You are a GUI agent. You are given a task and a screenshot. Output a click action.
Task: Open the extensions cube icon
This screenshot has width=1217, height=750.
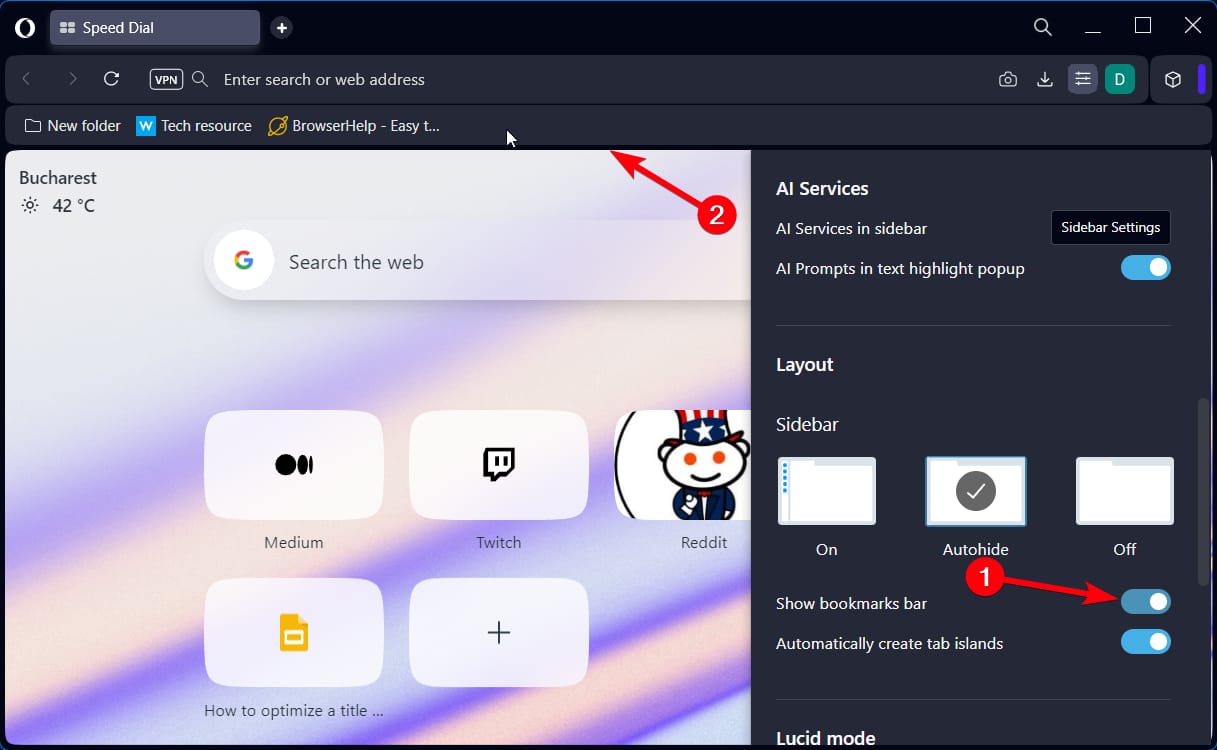(x=1174, y=79)
